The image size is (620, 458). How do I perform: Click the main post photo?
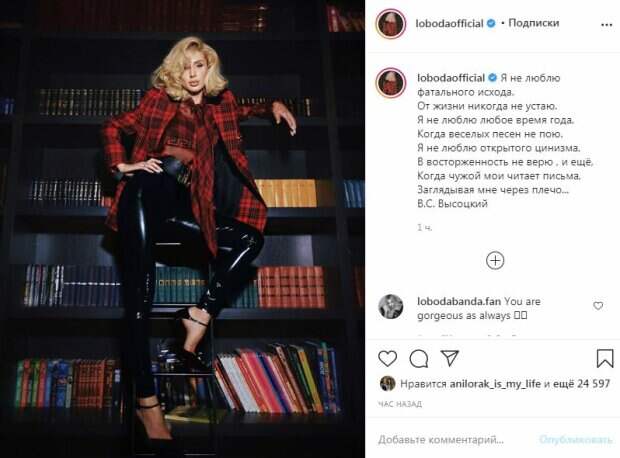182,229
